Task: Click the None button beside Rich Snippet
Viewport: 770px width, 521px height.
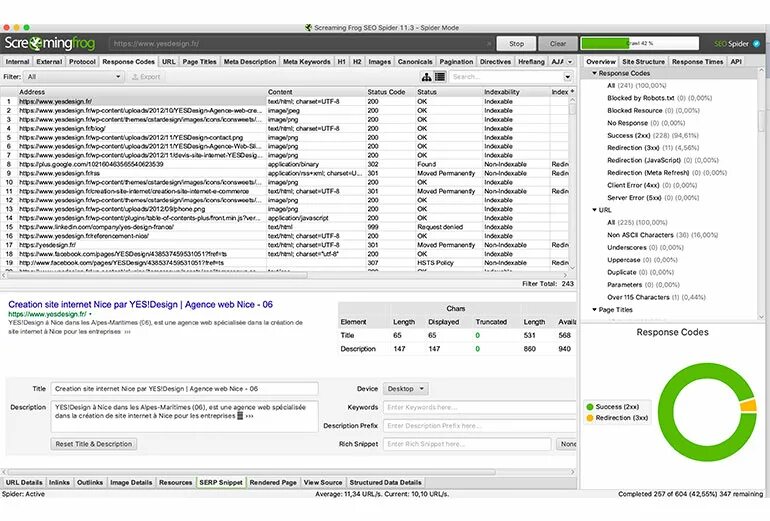Action: point(567,444)
